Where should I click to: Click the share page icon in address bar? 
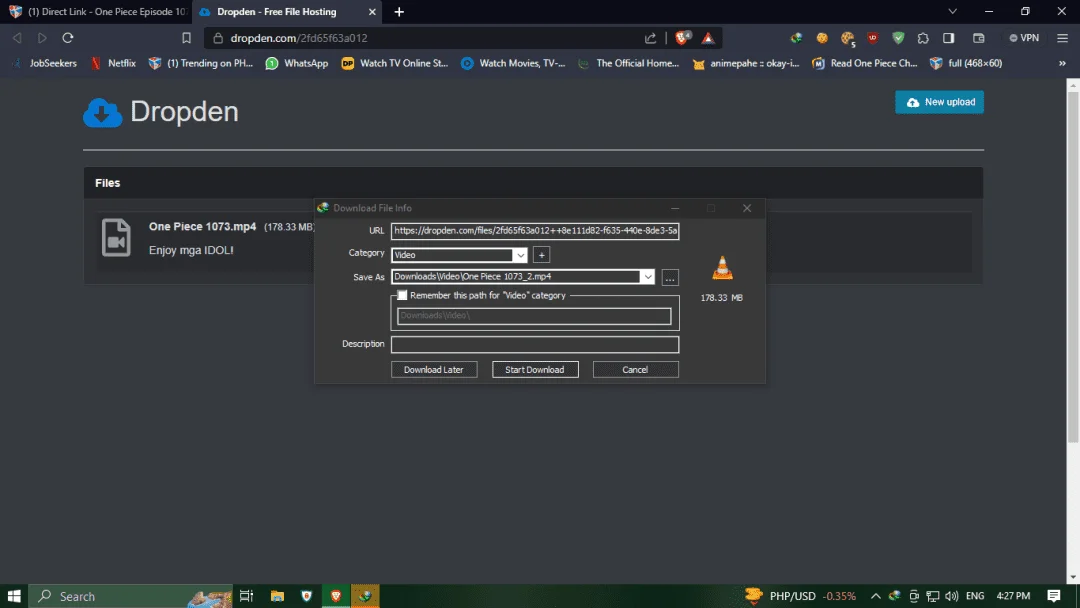[650, 38]
